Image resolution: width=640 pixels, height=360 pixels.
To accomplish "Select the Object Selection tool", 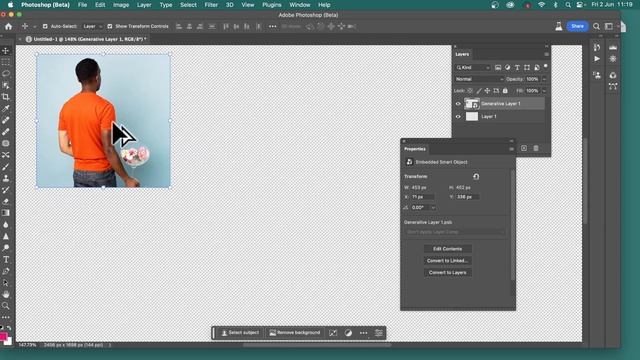I will click(6, 85).
